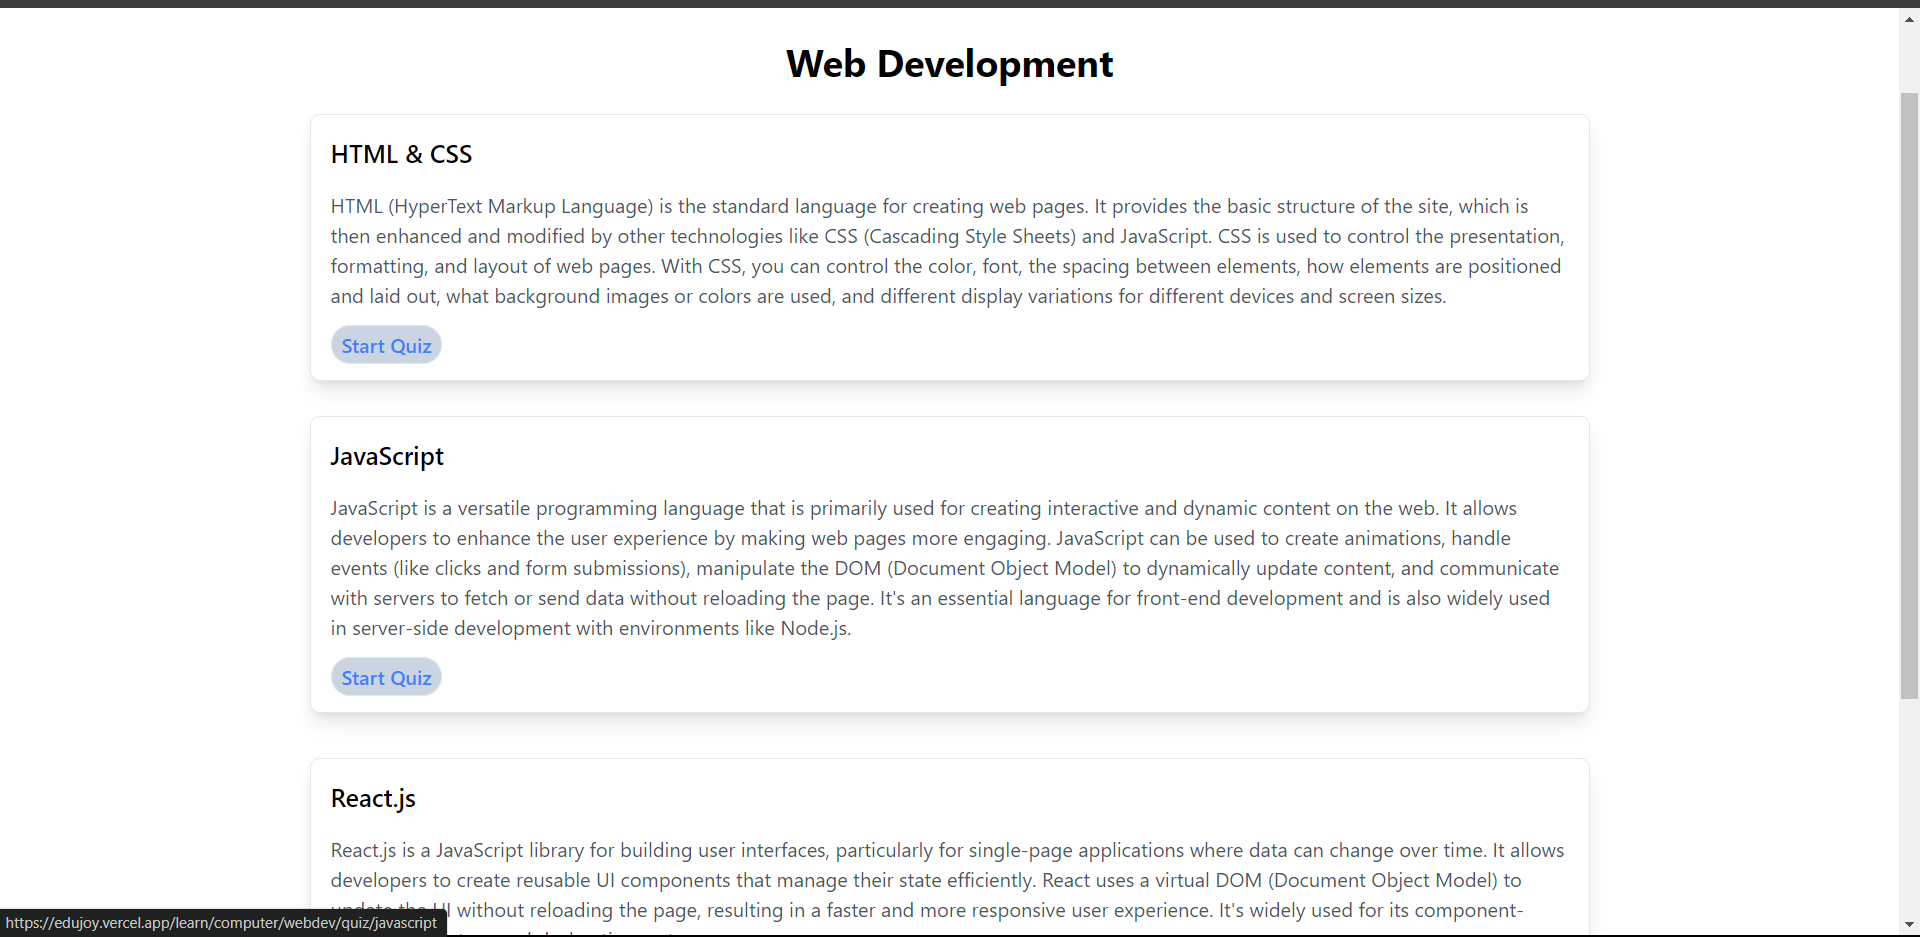Start the HTML & CSS quiz
This screenshot has height=937, width=1920.
coord(386,345)
